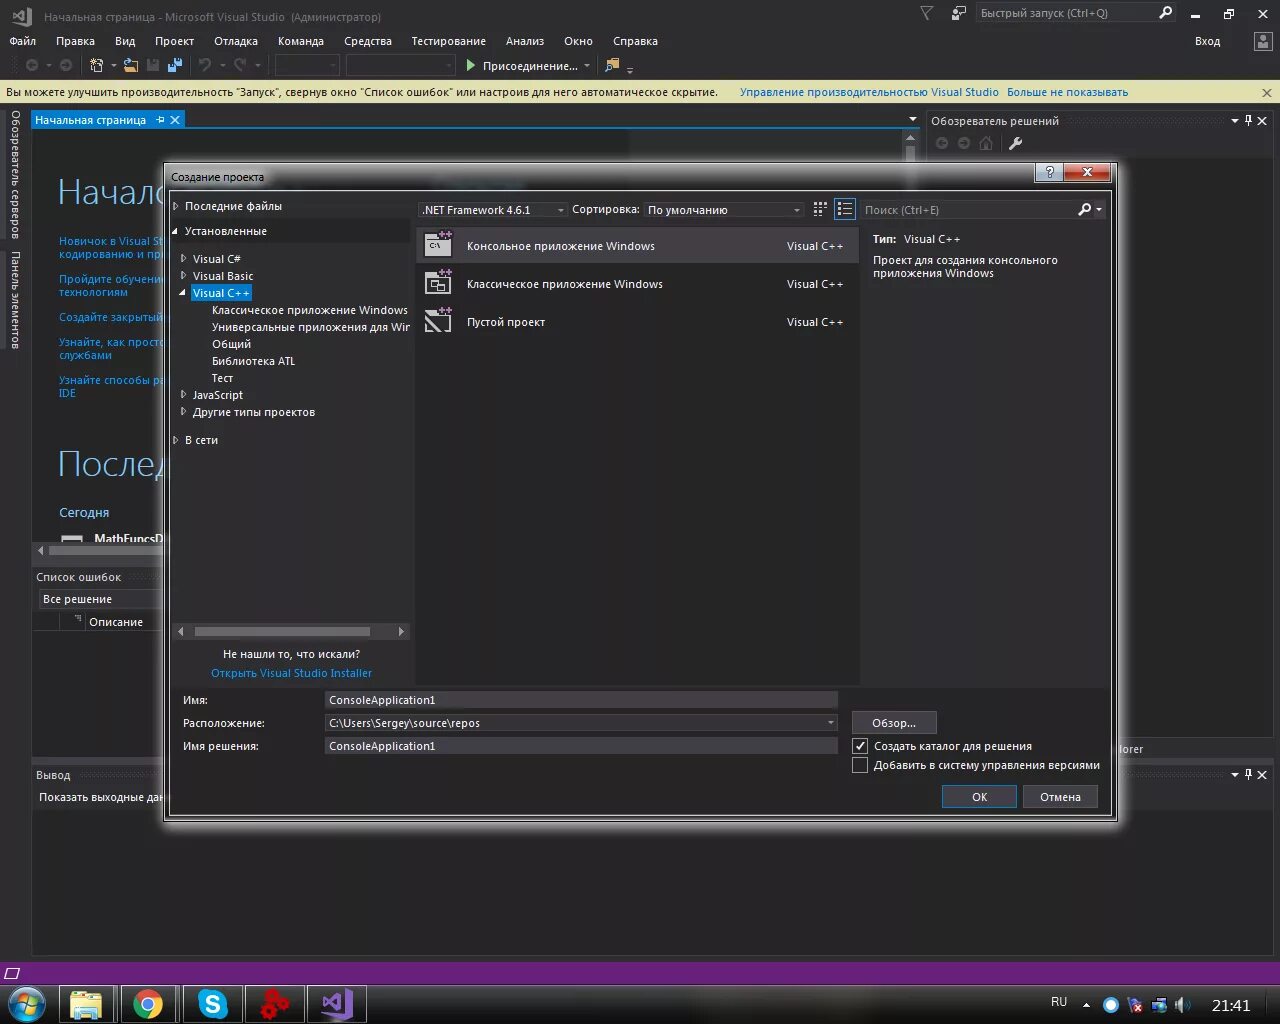Image resolution: width=1280 pixels, height=1024 pixels.
Task: Open Google Chrome from taskbar
Action: click(x=148, y=1004)
